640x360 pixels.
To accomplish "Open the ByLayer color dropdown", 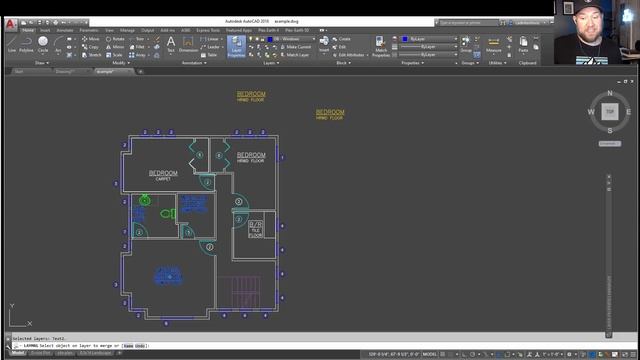I will [x=456, y=39].
